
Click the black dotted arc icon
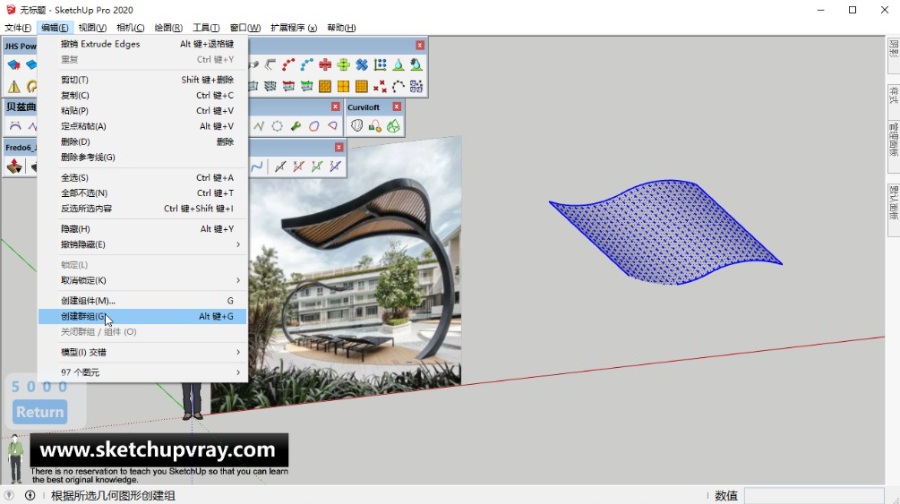coord(398,86)
